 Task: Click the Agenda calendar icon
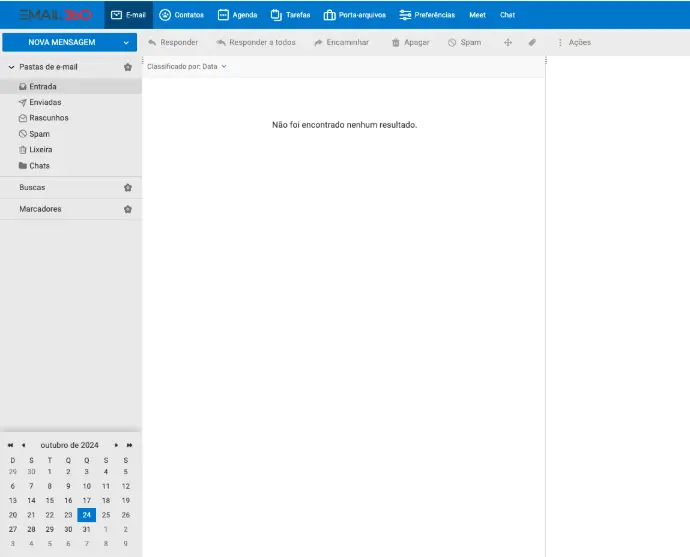pyautogui.click(x=223, y=15)
